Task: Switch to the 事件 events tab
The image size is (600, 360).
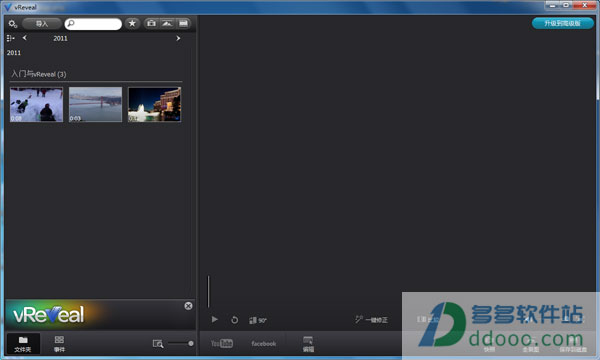Action: [59, 343]
